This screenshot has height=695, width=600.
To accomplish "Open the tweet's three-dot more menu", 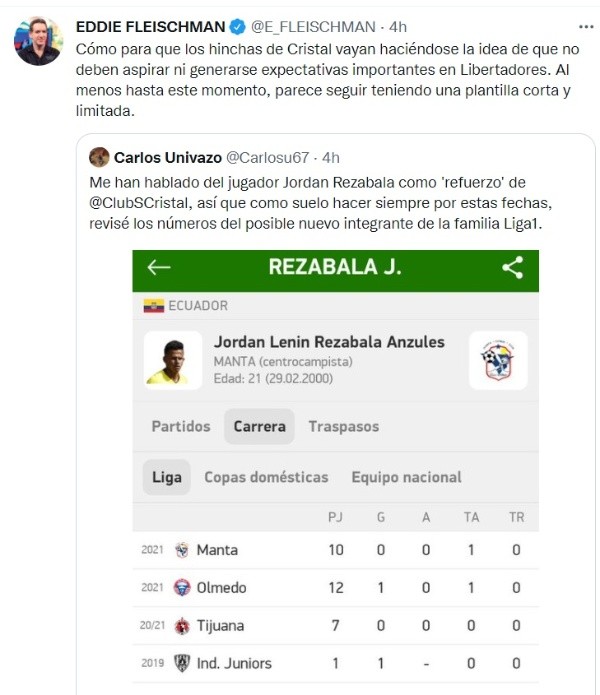I will point(586,25).
